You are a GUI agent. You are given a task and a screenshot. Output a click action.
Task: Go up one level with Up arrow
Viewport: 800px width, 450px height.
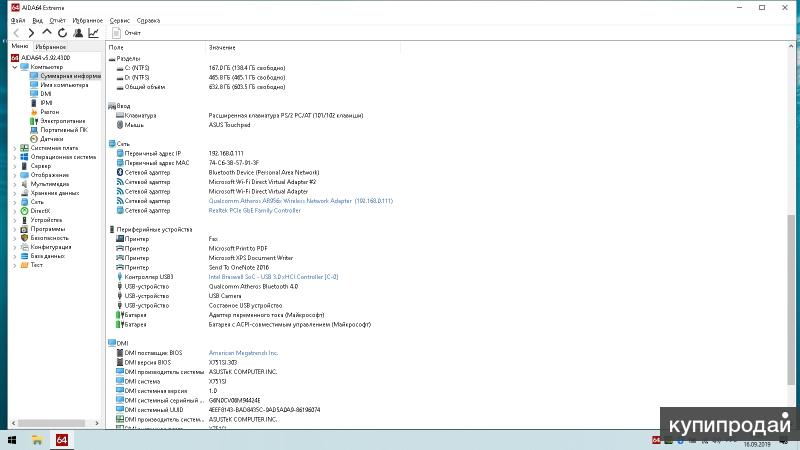coord(47,32)
